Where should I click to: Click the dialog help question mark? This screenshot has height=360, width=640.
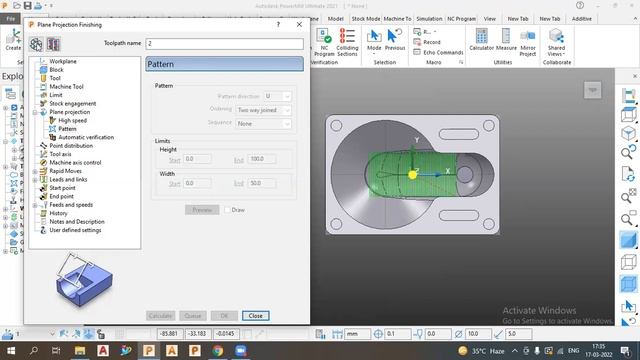(278, 24)
